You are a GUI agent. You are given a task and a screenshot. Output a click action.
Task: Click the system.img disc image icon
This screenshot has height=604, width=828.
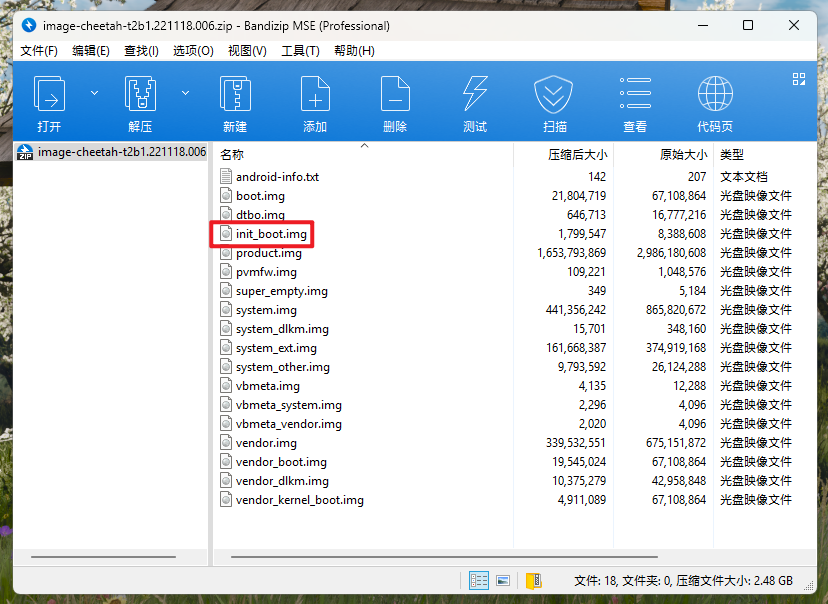(x=226, y=309)
